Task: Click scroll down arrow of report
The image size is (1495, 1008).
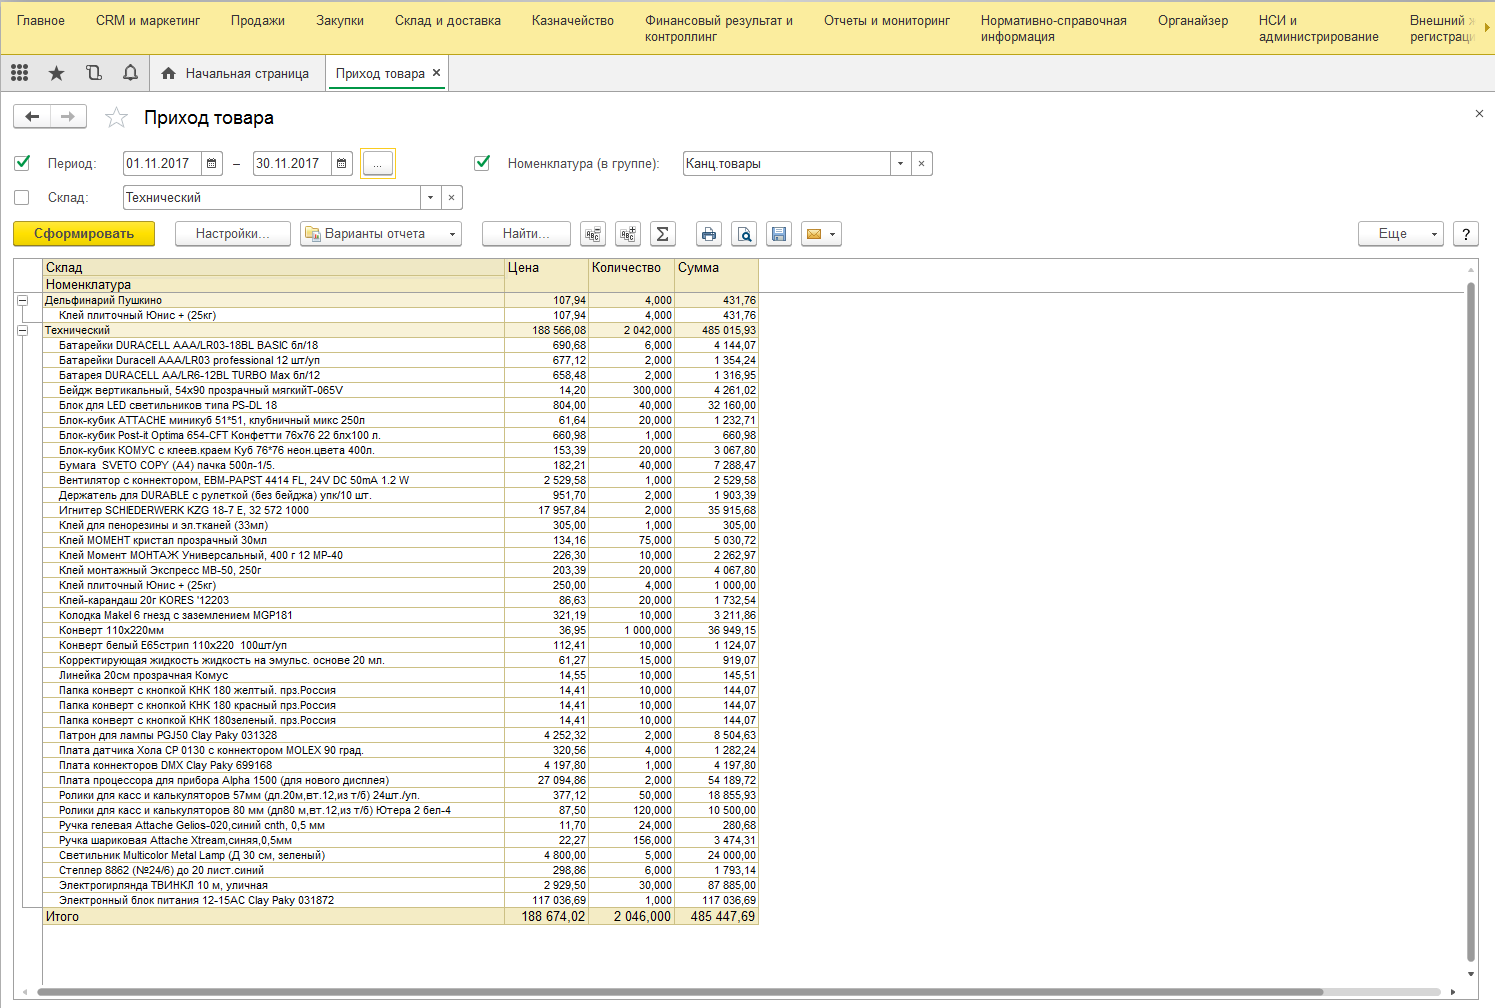Action: [x=1471, y=974]
